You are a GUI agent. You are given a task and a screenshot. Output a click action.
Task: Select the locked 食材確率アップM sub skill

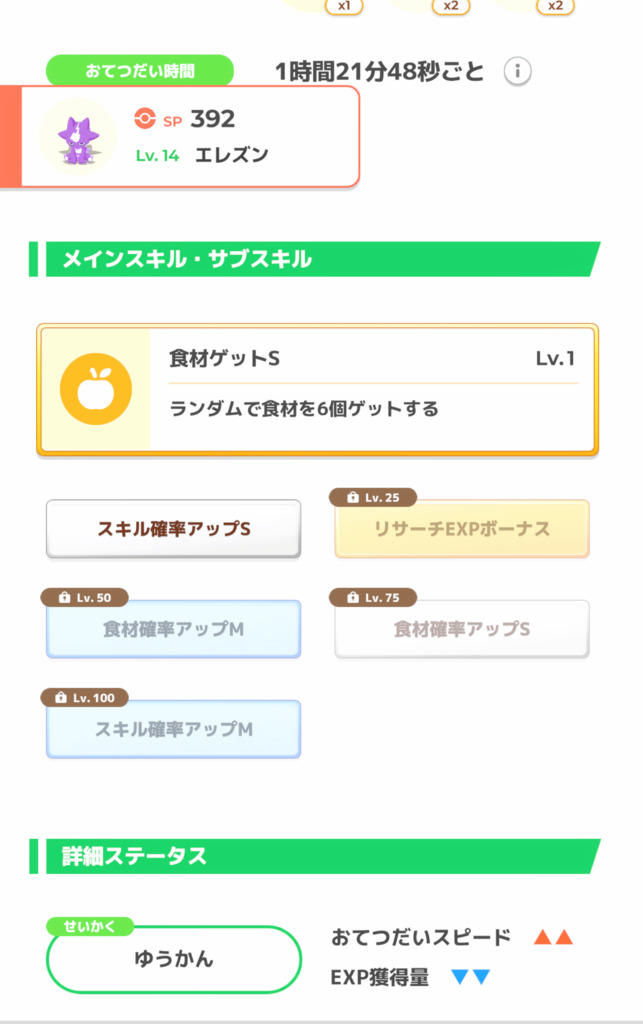point(174,629)
